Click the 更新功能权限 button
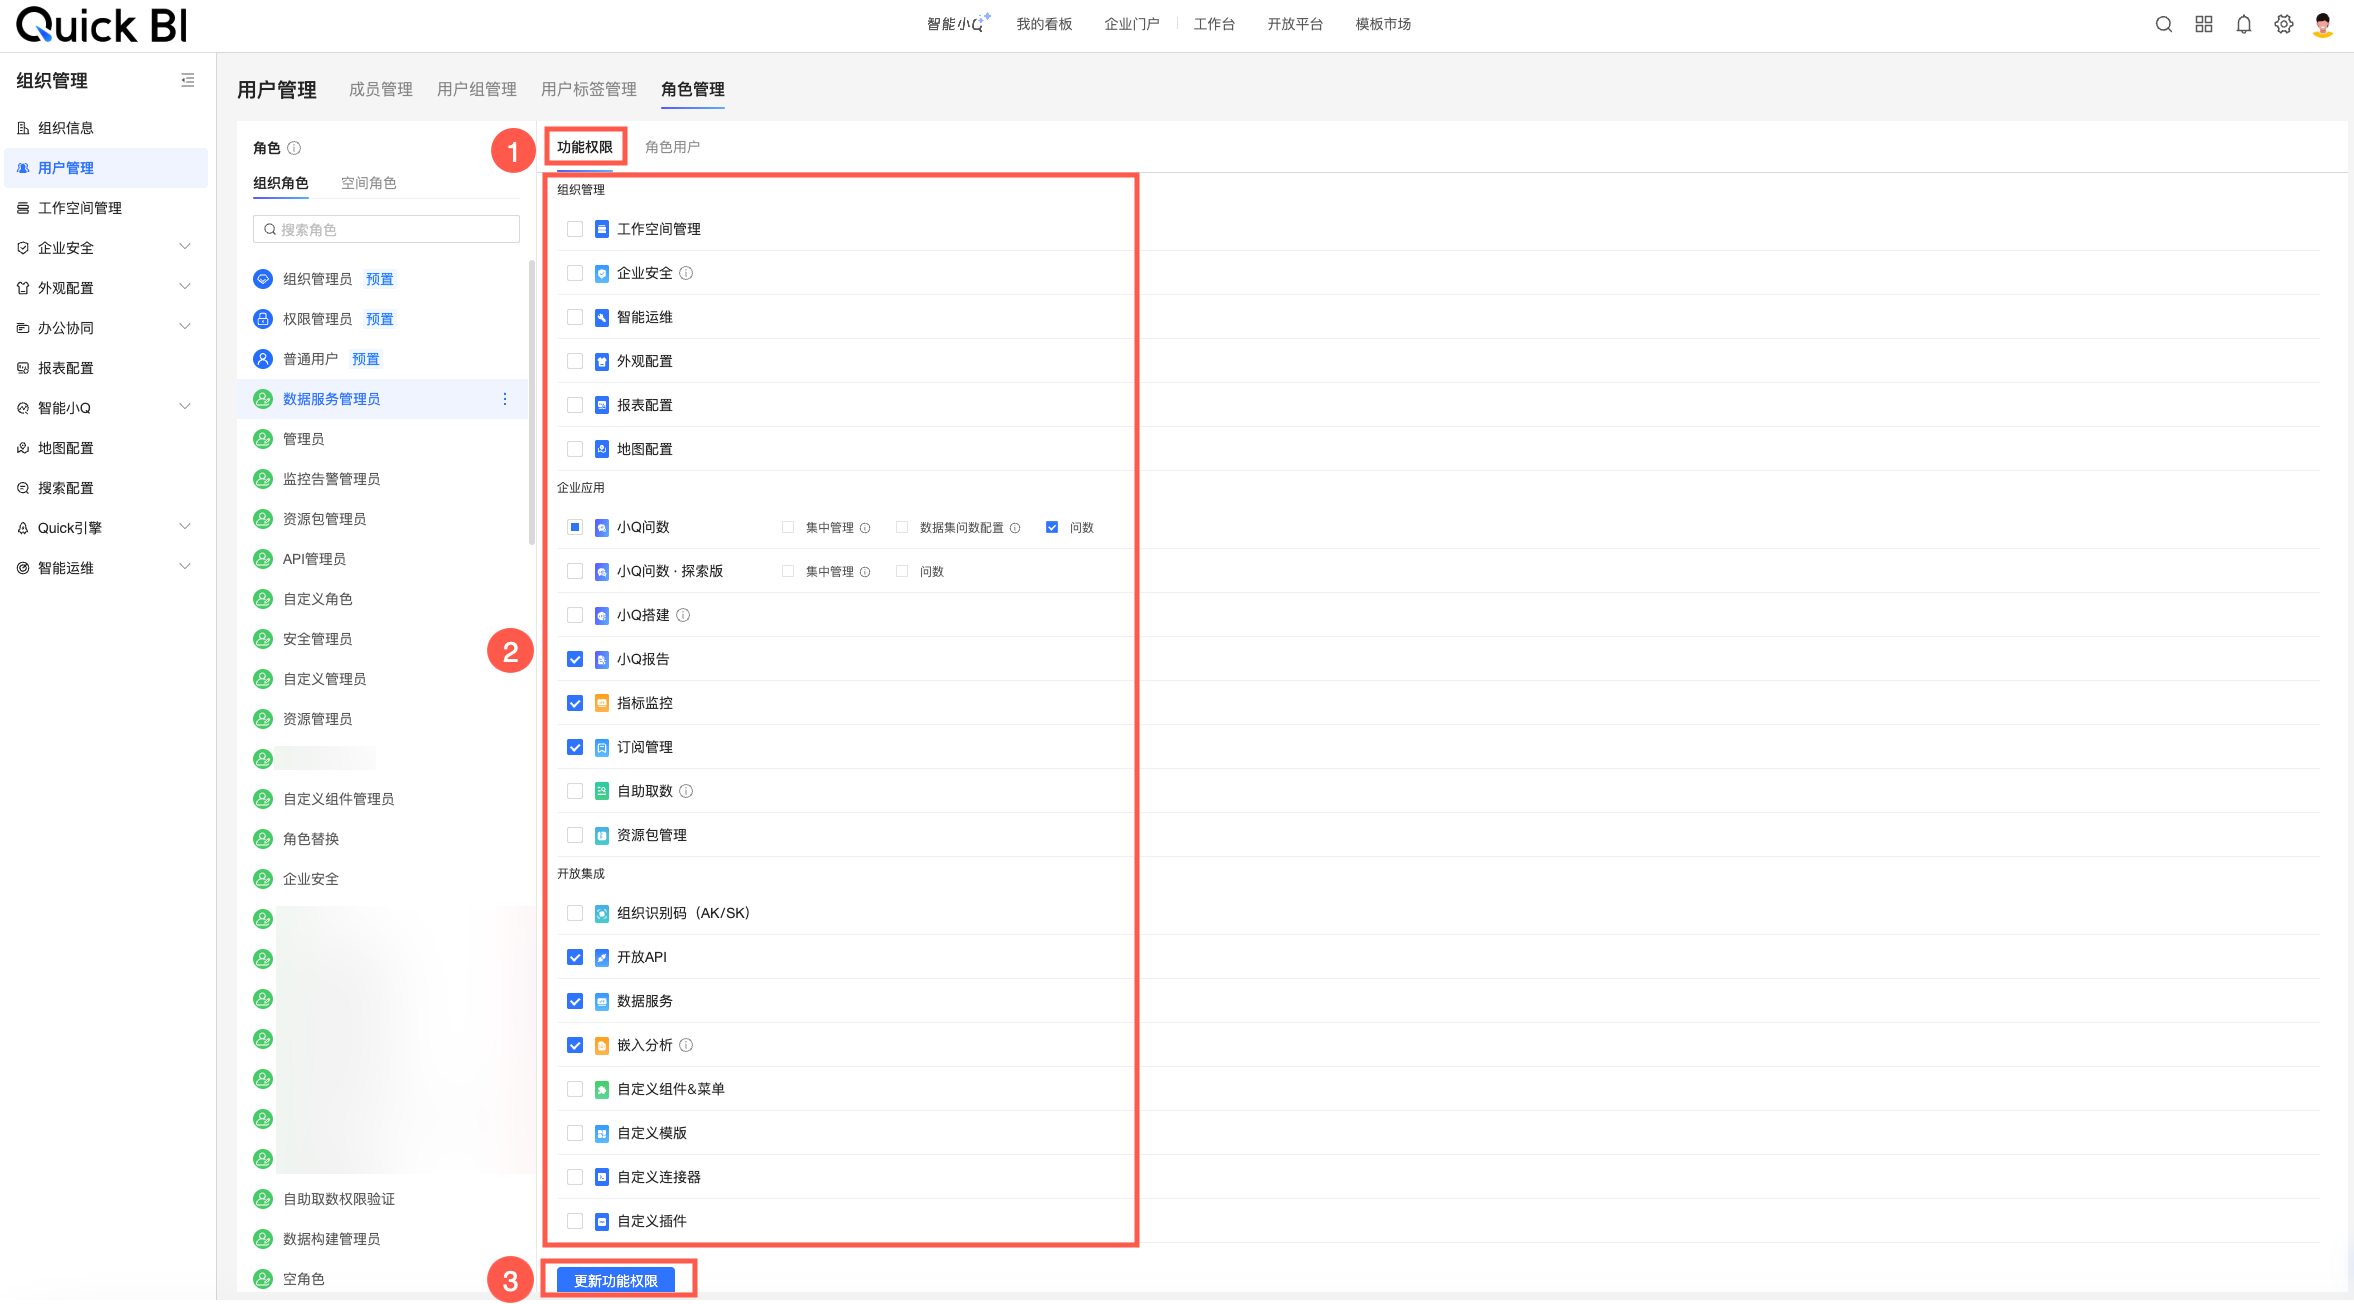2354x1304 pixels. 616,1280
